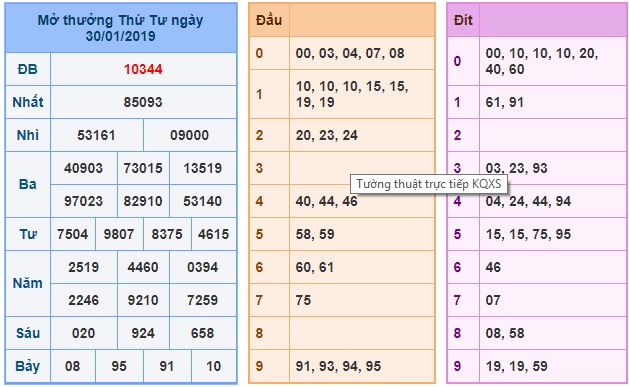The width and height of the screenshot is (629, 387).
Task: Click Đít row value '46'
Action: [x=493, y=267]
